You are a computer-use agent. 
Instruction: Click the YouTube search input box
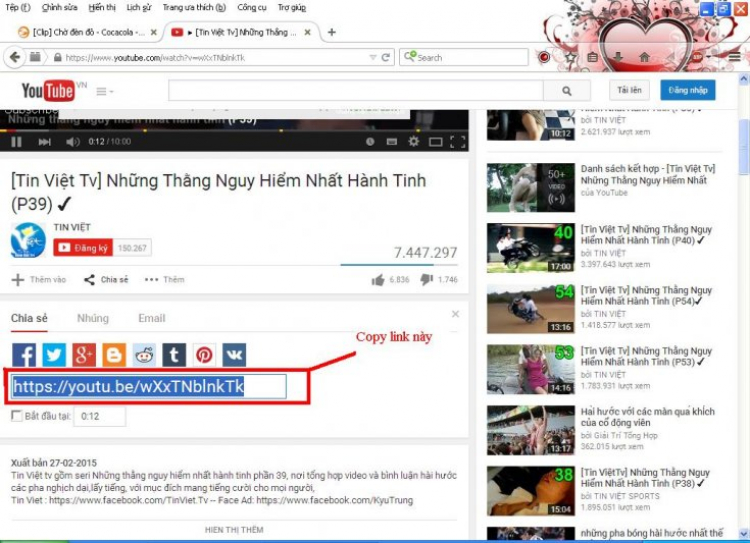point(356,90)
